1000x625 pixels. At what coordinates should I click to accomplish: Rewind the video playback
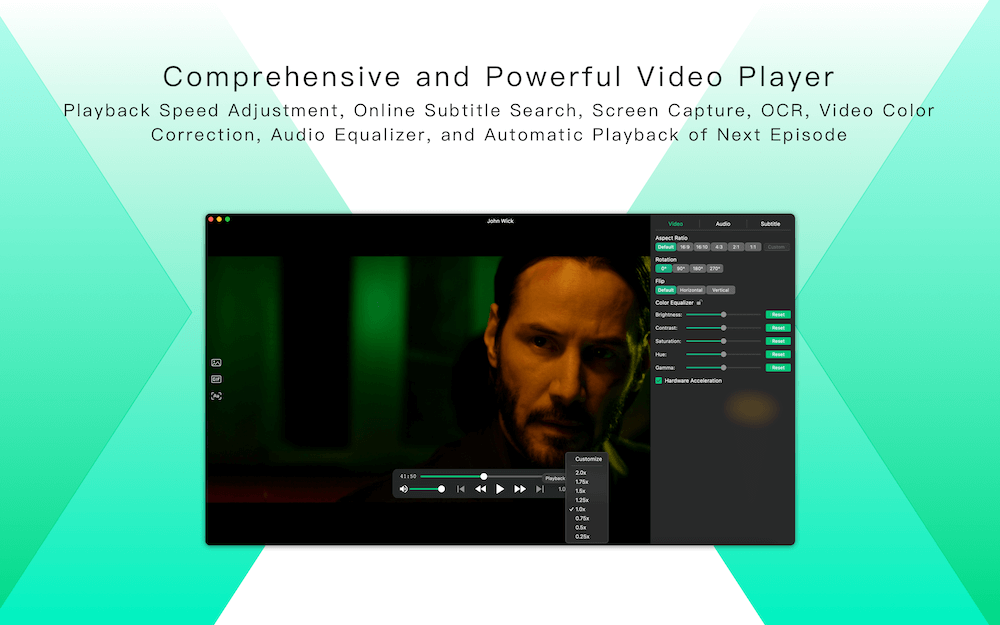pyautogui.click(x=481, y=489)
